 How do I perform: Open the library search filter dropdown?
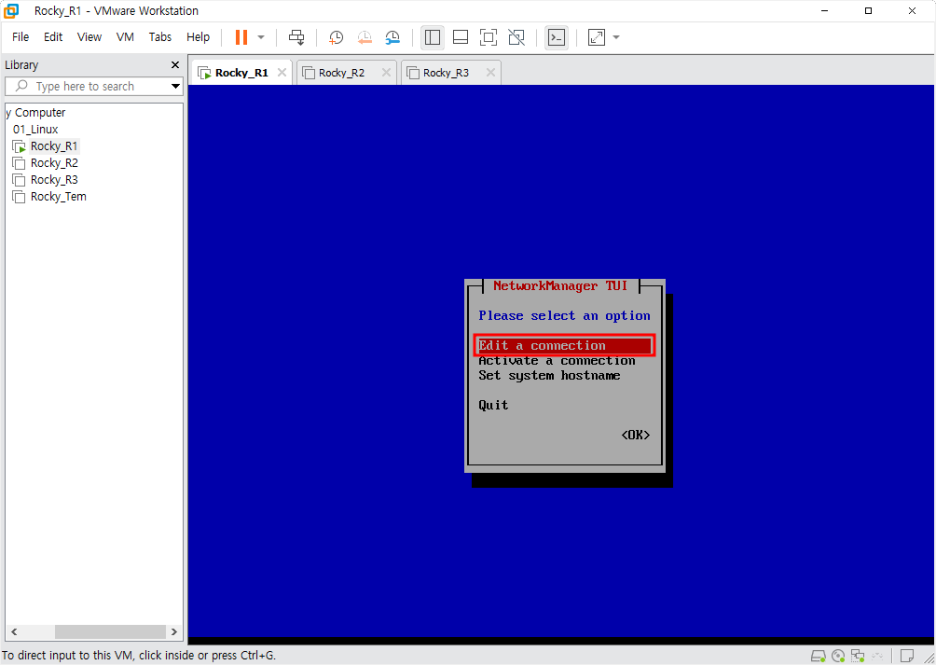pyautogui.click(x=176, y=86)
